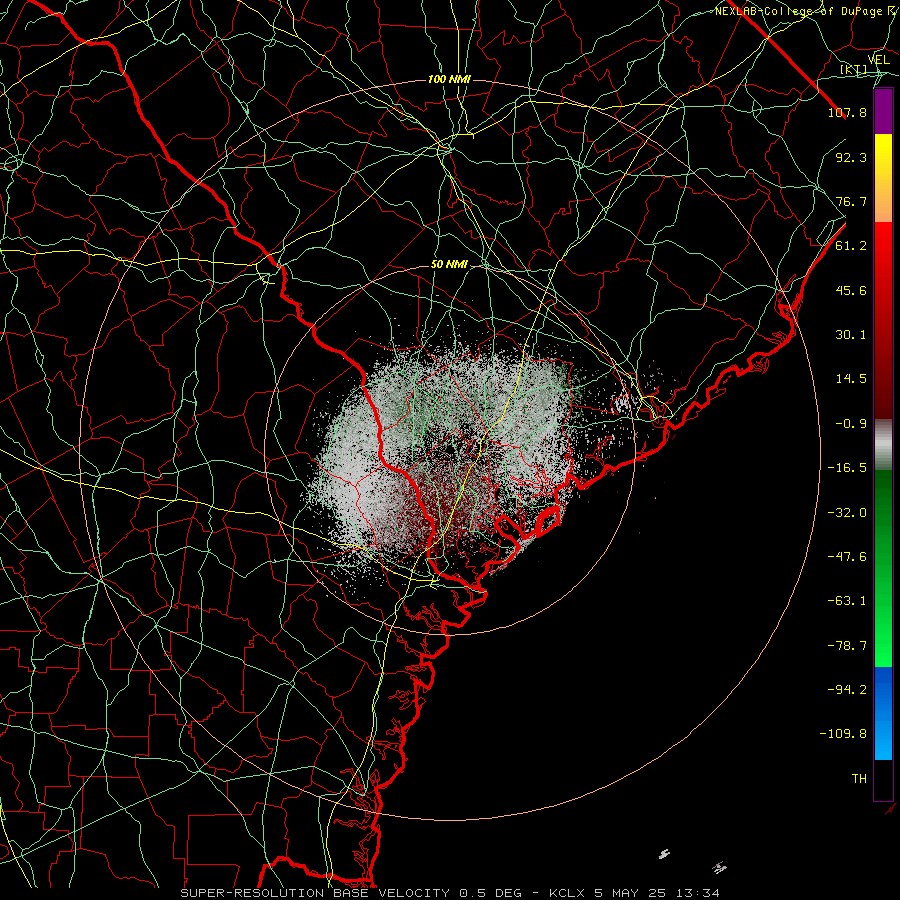Click the 45.6 value on velocity scale
Image resolution: width=900 pixels, height=900 pixels.
point(851,290)
